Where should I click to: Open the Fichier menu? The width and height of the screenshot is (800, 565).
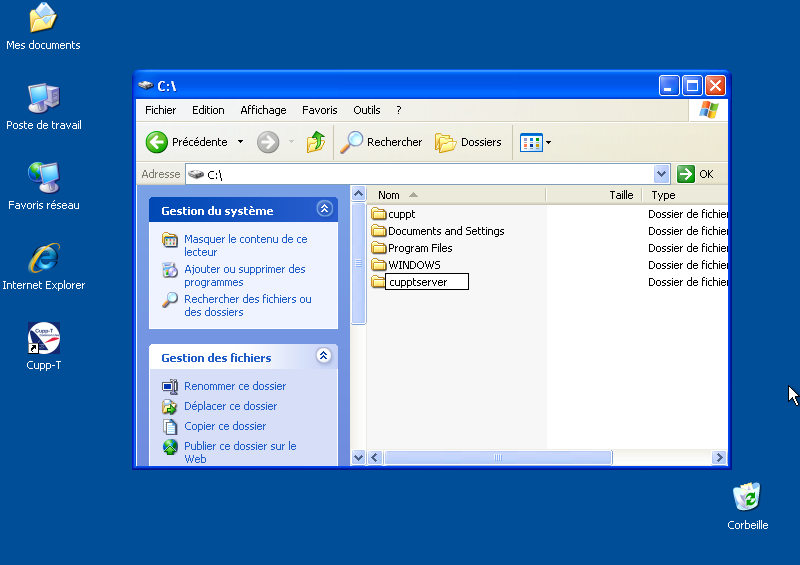pyautogui.click(x=160, y=110)
